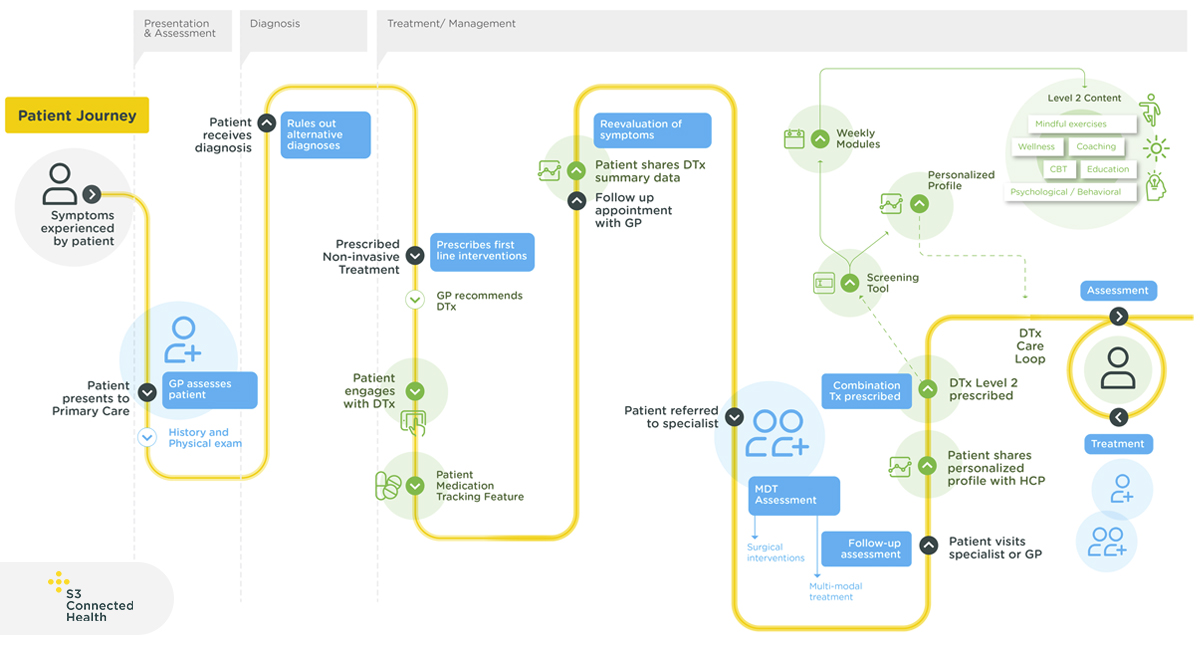This screenshot has height=650, width=1200.
Task: Collapse the Patient receives diagnosis chevron
Action: click(x=266, y=123)
